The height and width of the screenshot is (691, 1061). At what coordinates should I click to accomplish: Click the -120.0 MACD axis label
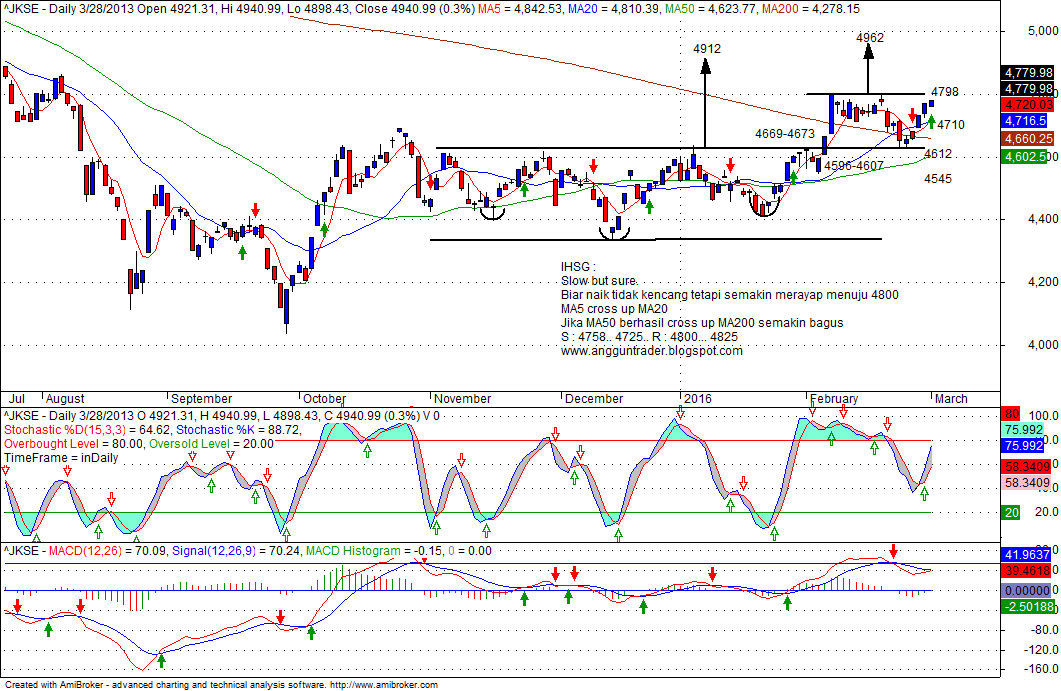tap(1041, 650)
